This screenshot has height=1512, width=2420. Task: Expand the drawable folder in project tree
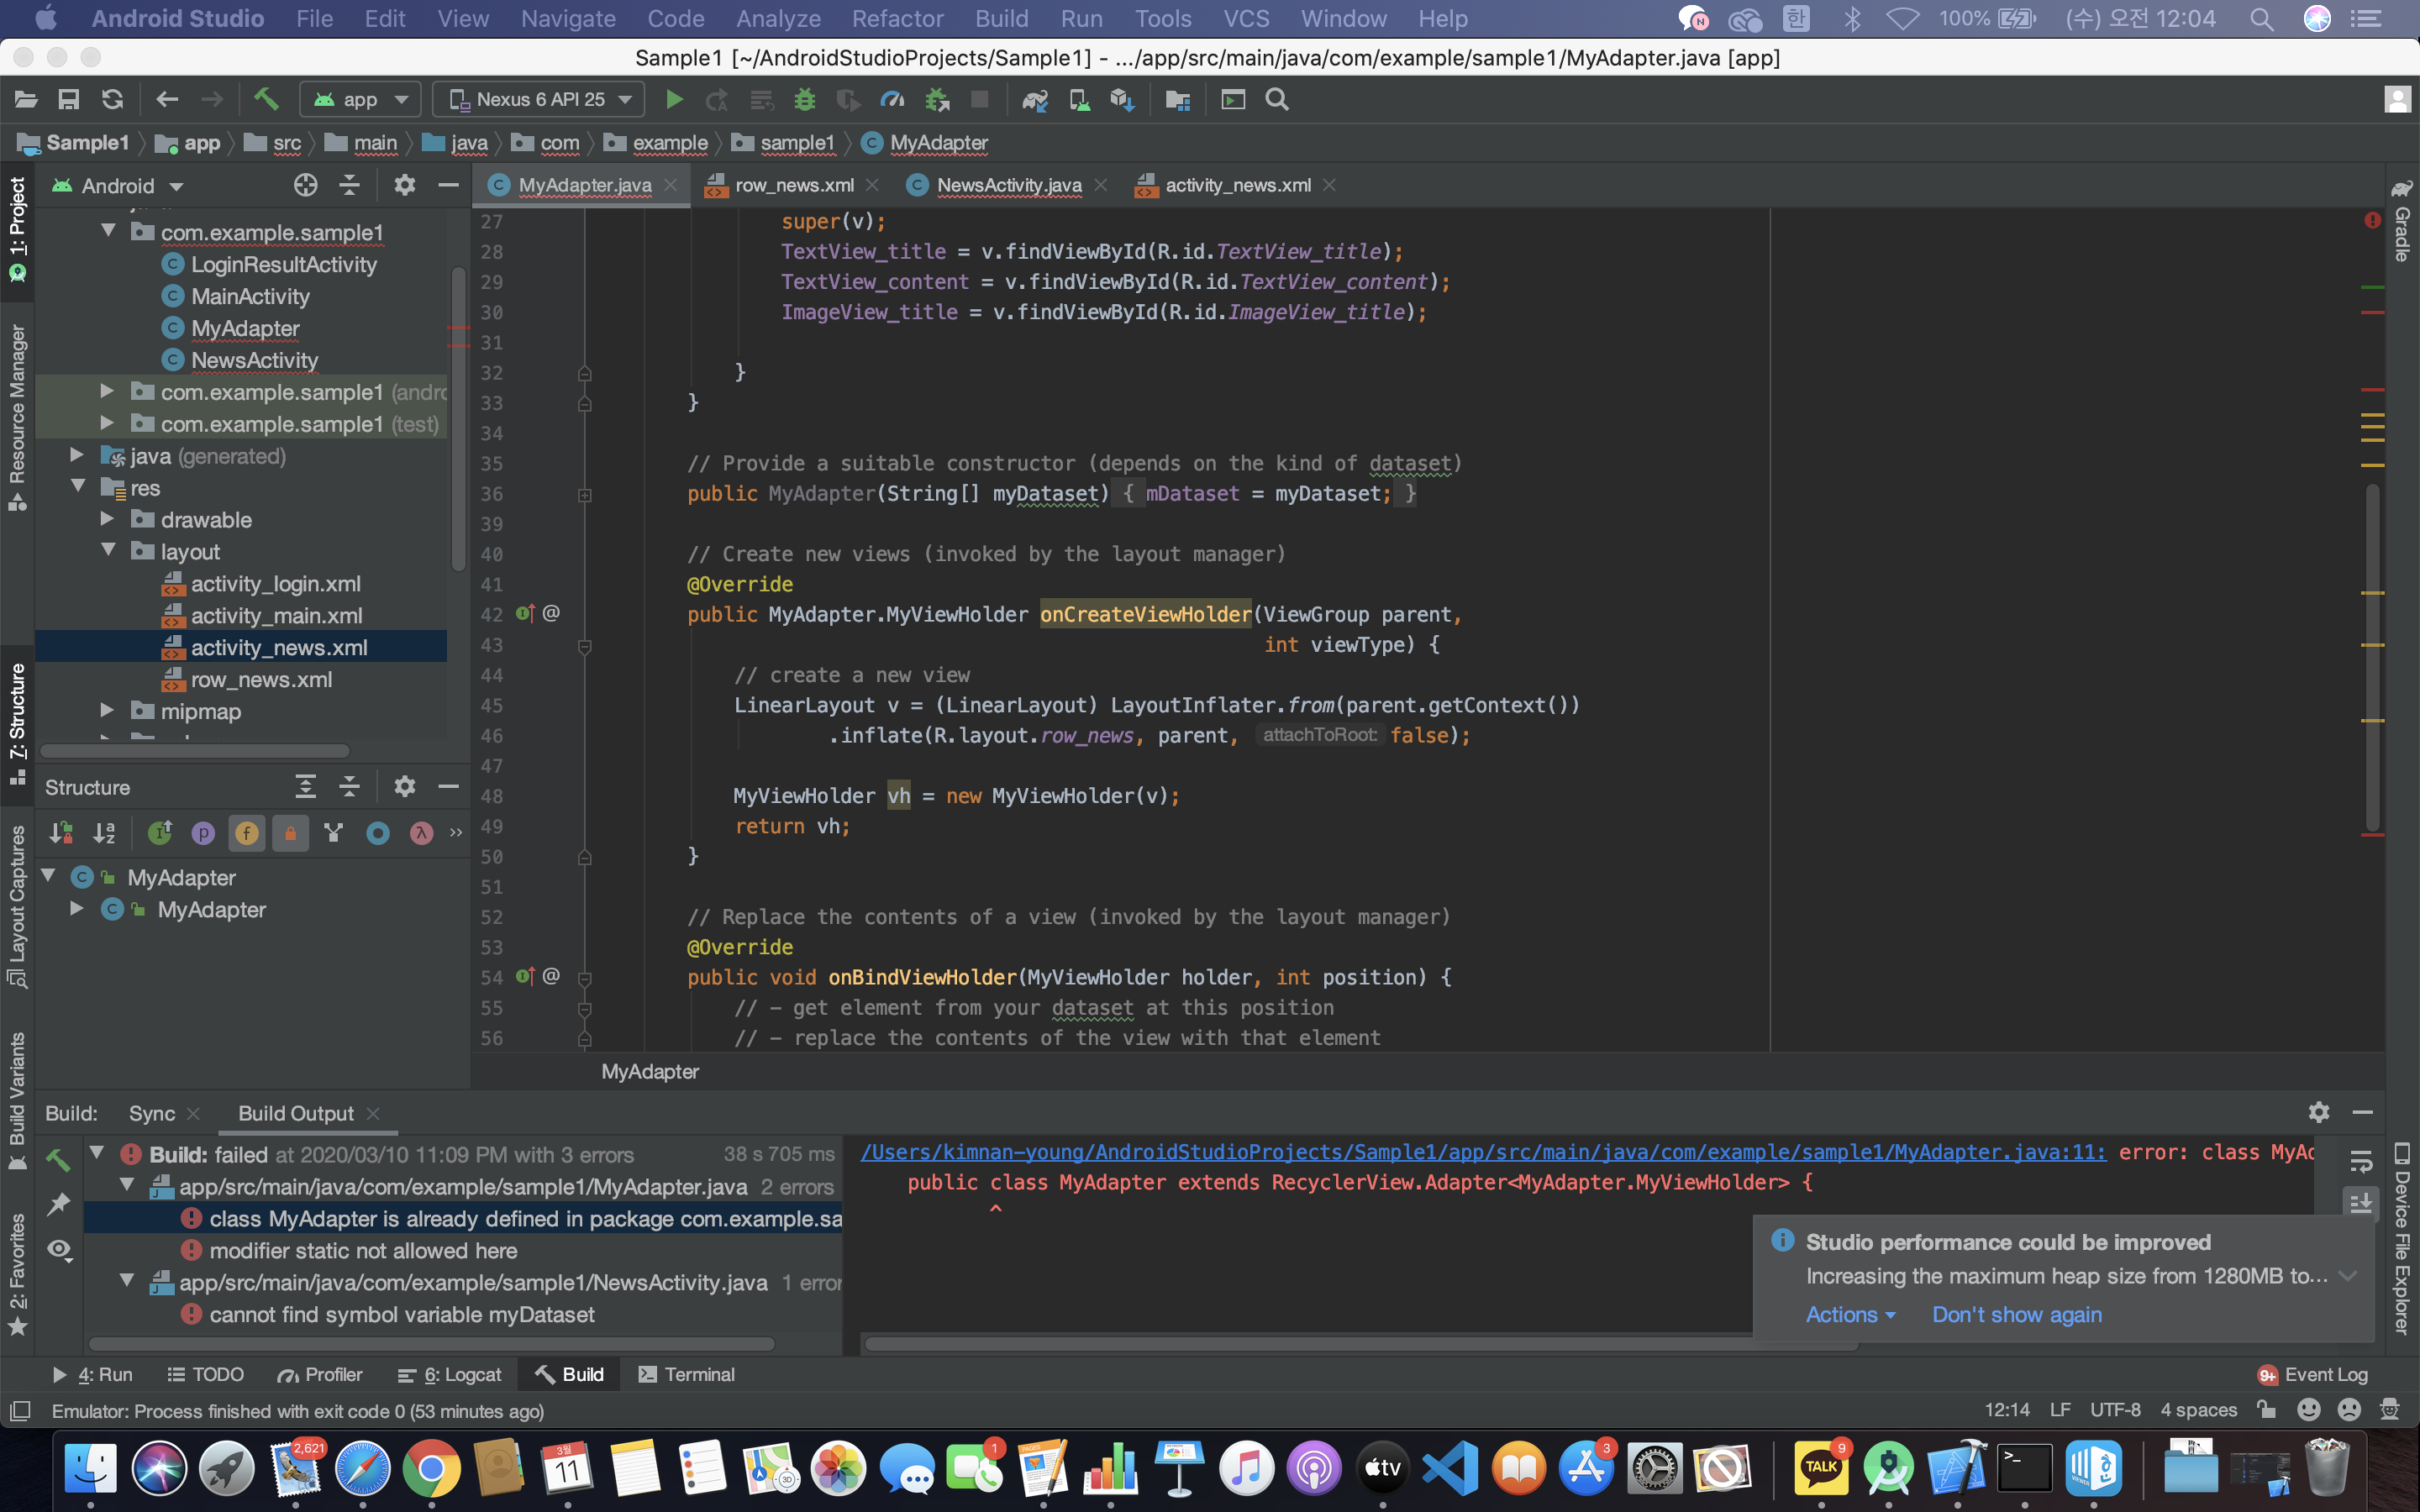pos(108,519)
